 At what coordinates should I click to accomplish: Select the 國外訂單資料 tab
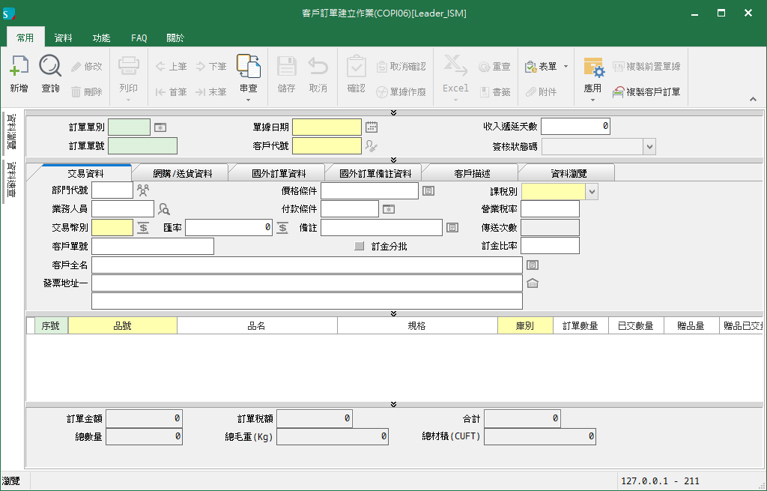tap(280, 173)
